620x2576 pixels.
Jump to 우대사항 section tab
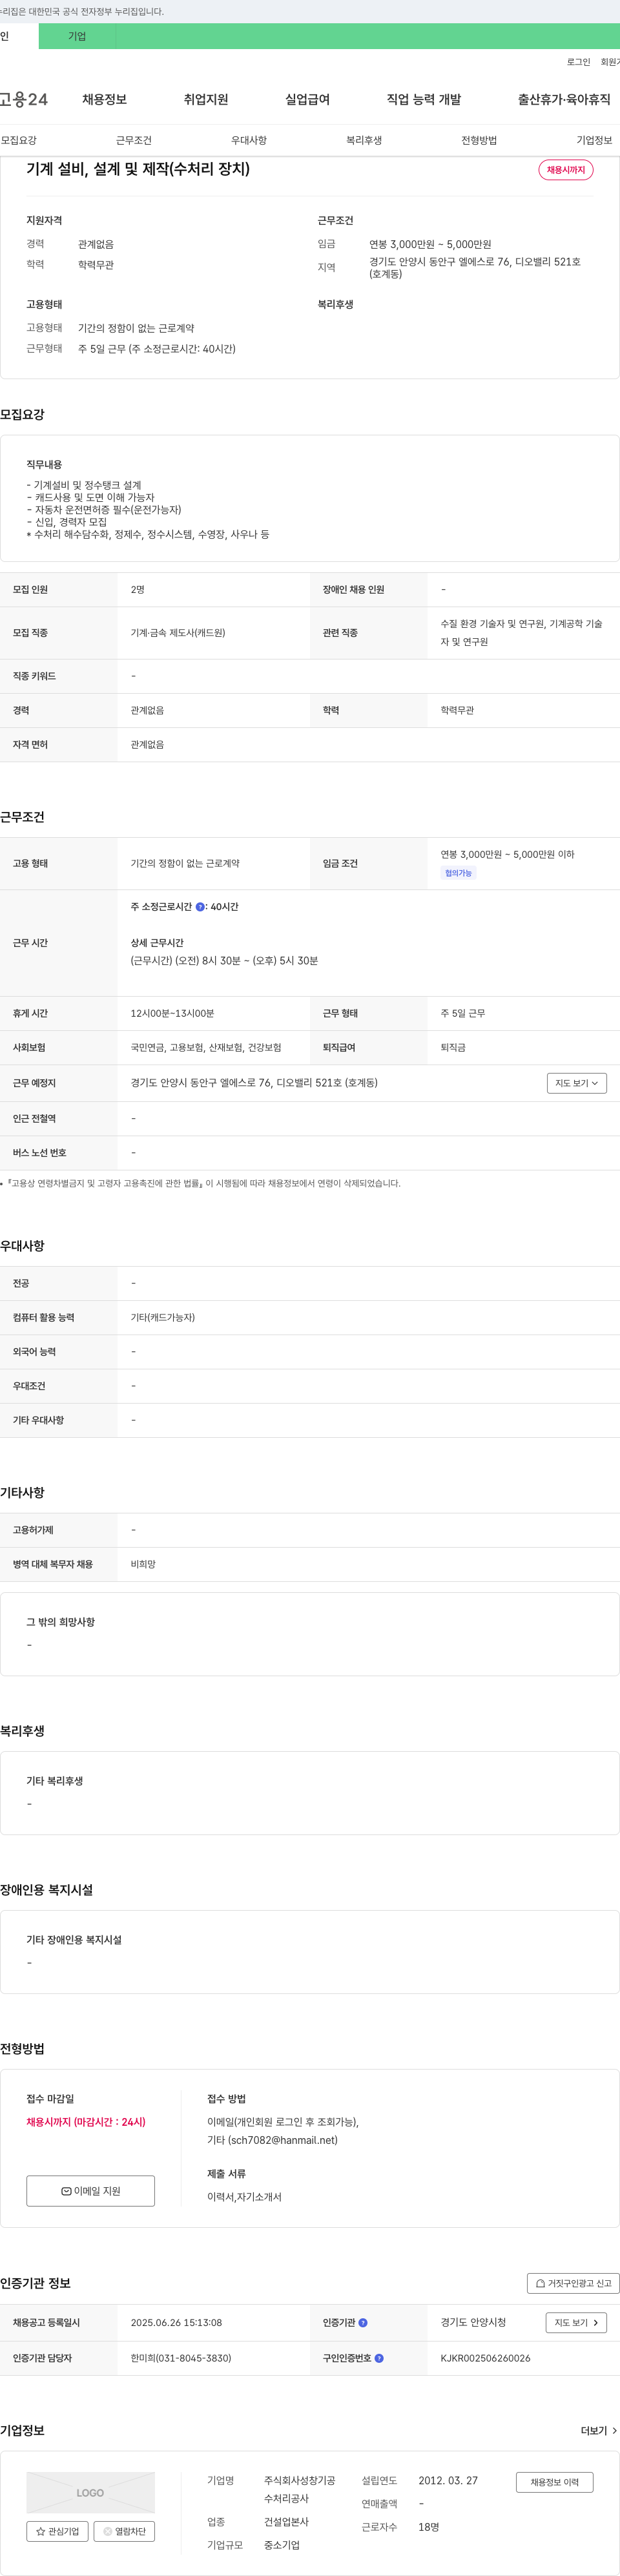point(249,140)
